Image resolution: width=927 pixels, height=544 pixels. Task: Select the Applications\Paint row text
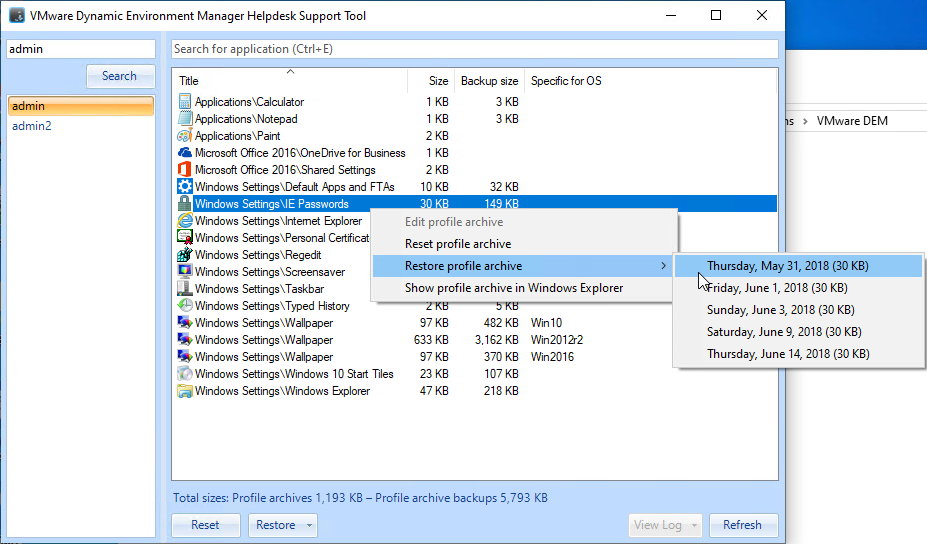pyautogui.click(x=238, y=136)
